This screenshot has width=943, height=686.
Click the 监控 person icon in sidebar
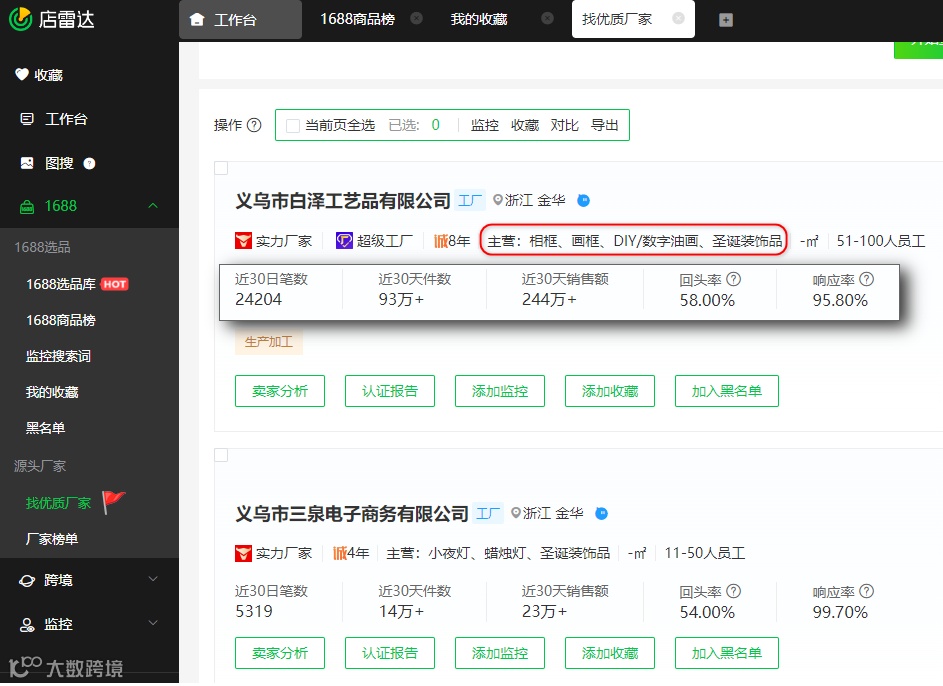27,625
